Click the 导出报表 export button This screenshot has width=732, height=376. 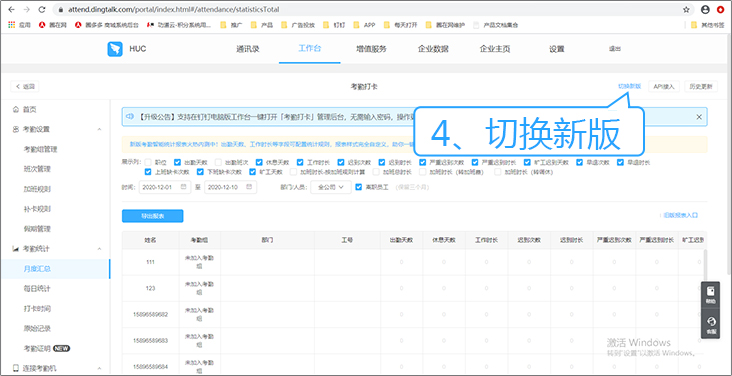(152, 216)
